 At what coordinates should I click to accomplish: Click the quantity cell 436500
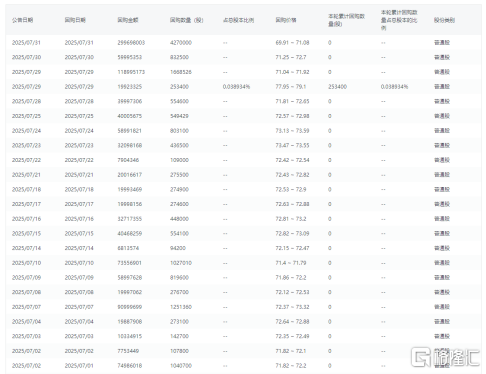tap(179, 145)
